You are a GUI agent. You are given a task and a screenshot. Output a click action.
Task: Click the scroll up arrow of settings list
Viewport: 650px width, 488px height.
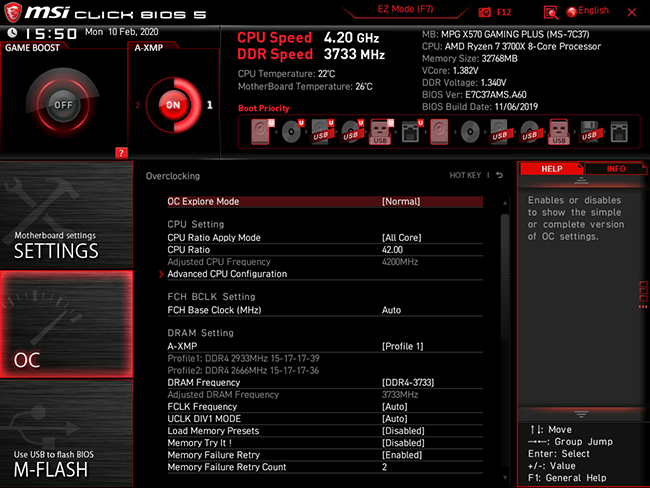[x=505, y=203]
